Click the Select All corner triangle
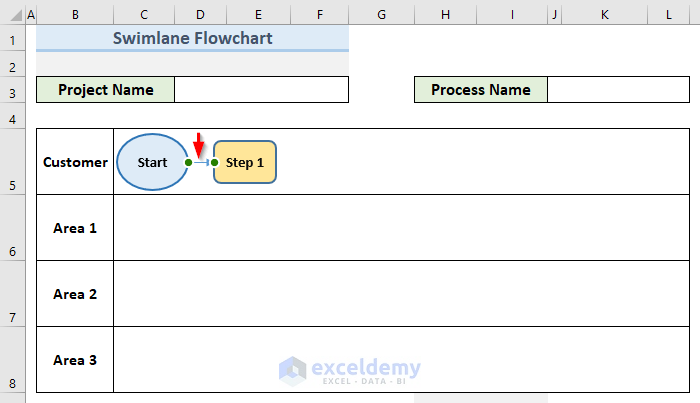This screenshot has width=700, height=403. 16,15
